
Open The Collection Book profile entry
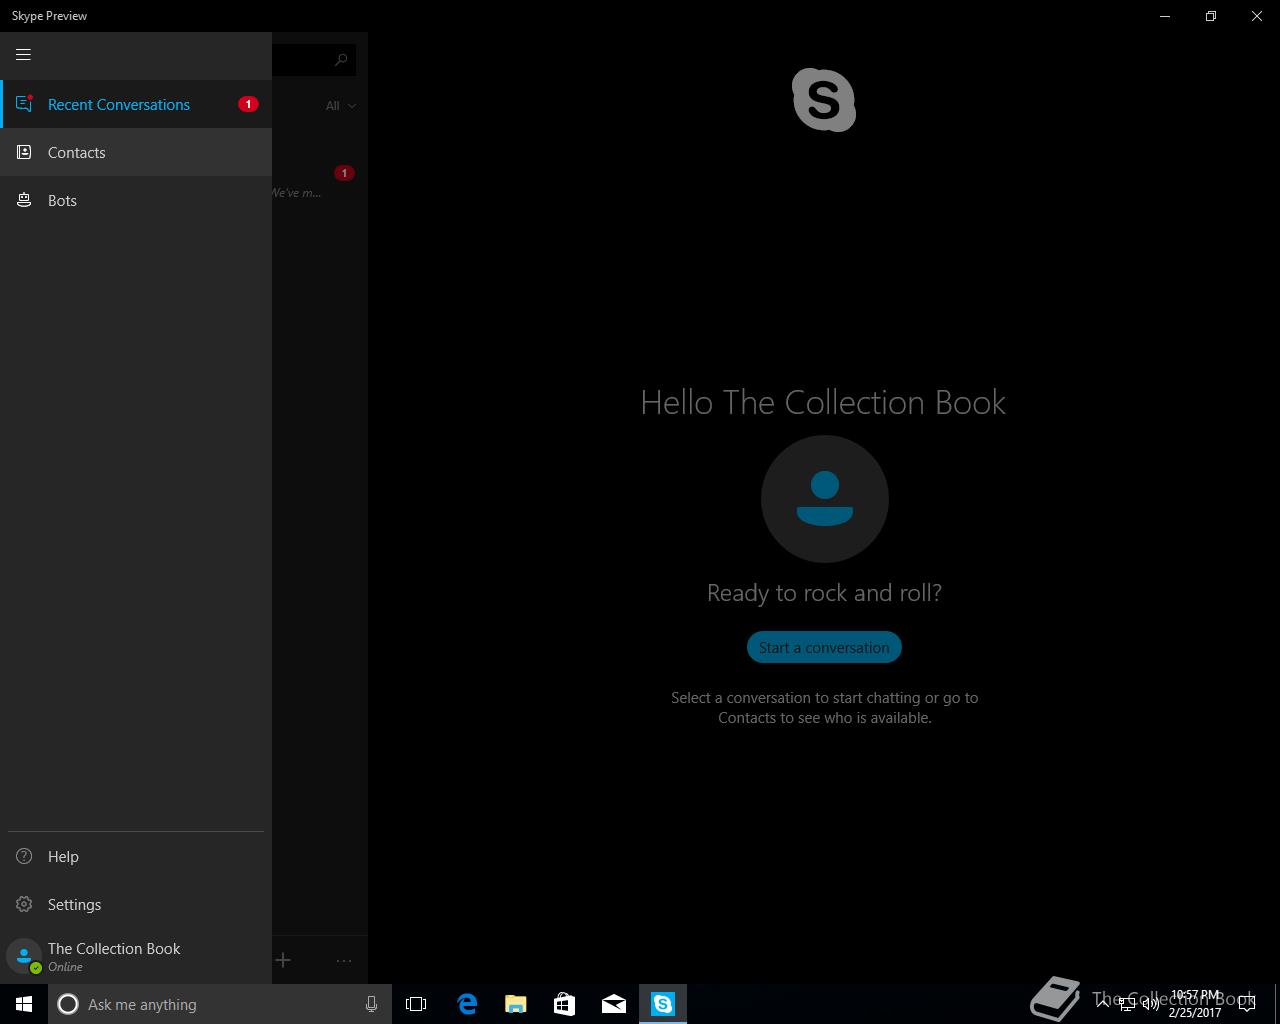136,956
